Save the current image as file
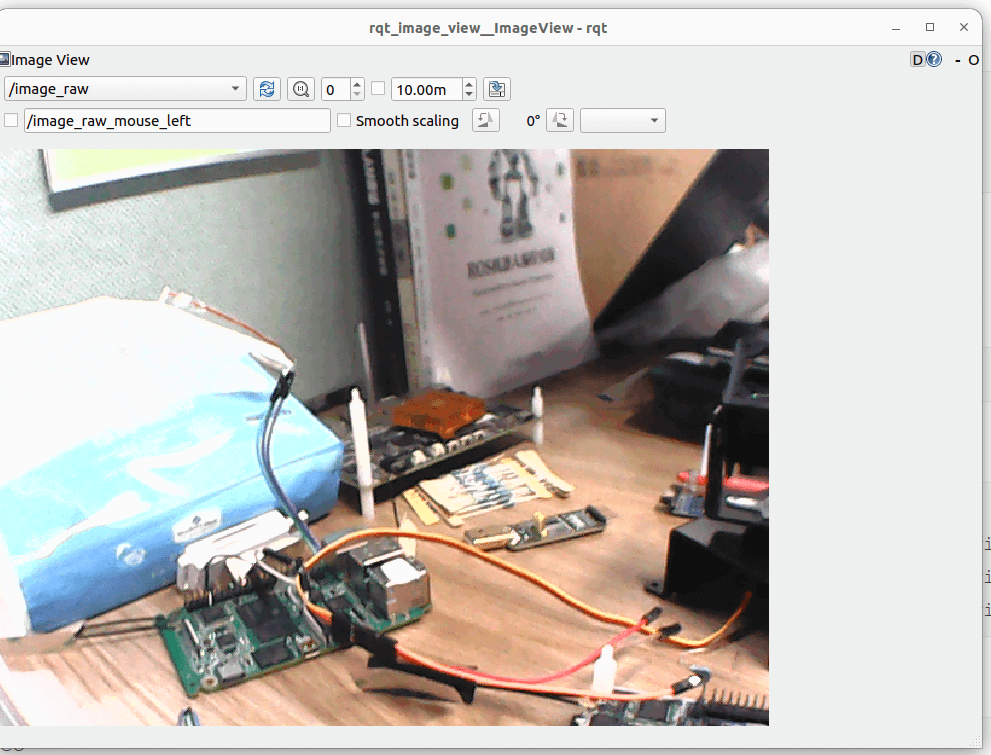 click(497, 89)
